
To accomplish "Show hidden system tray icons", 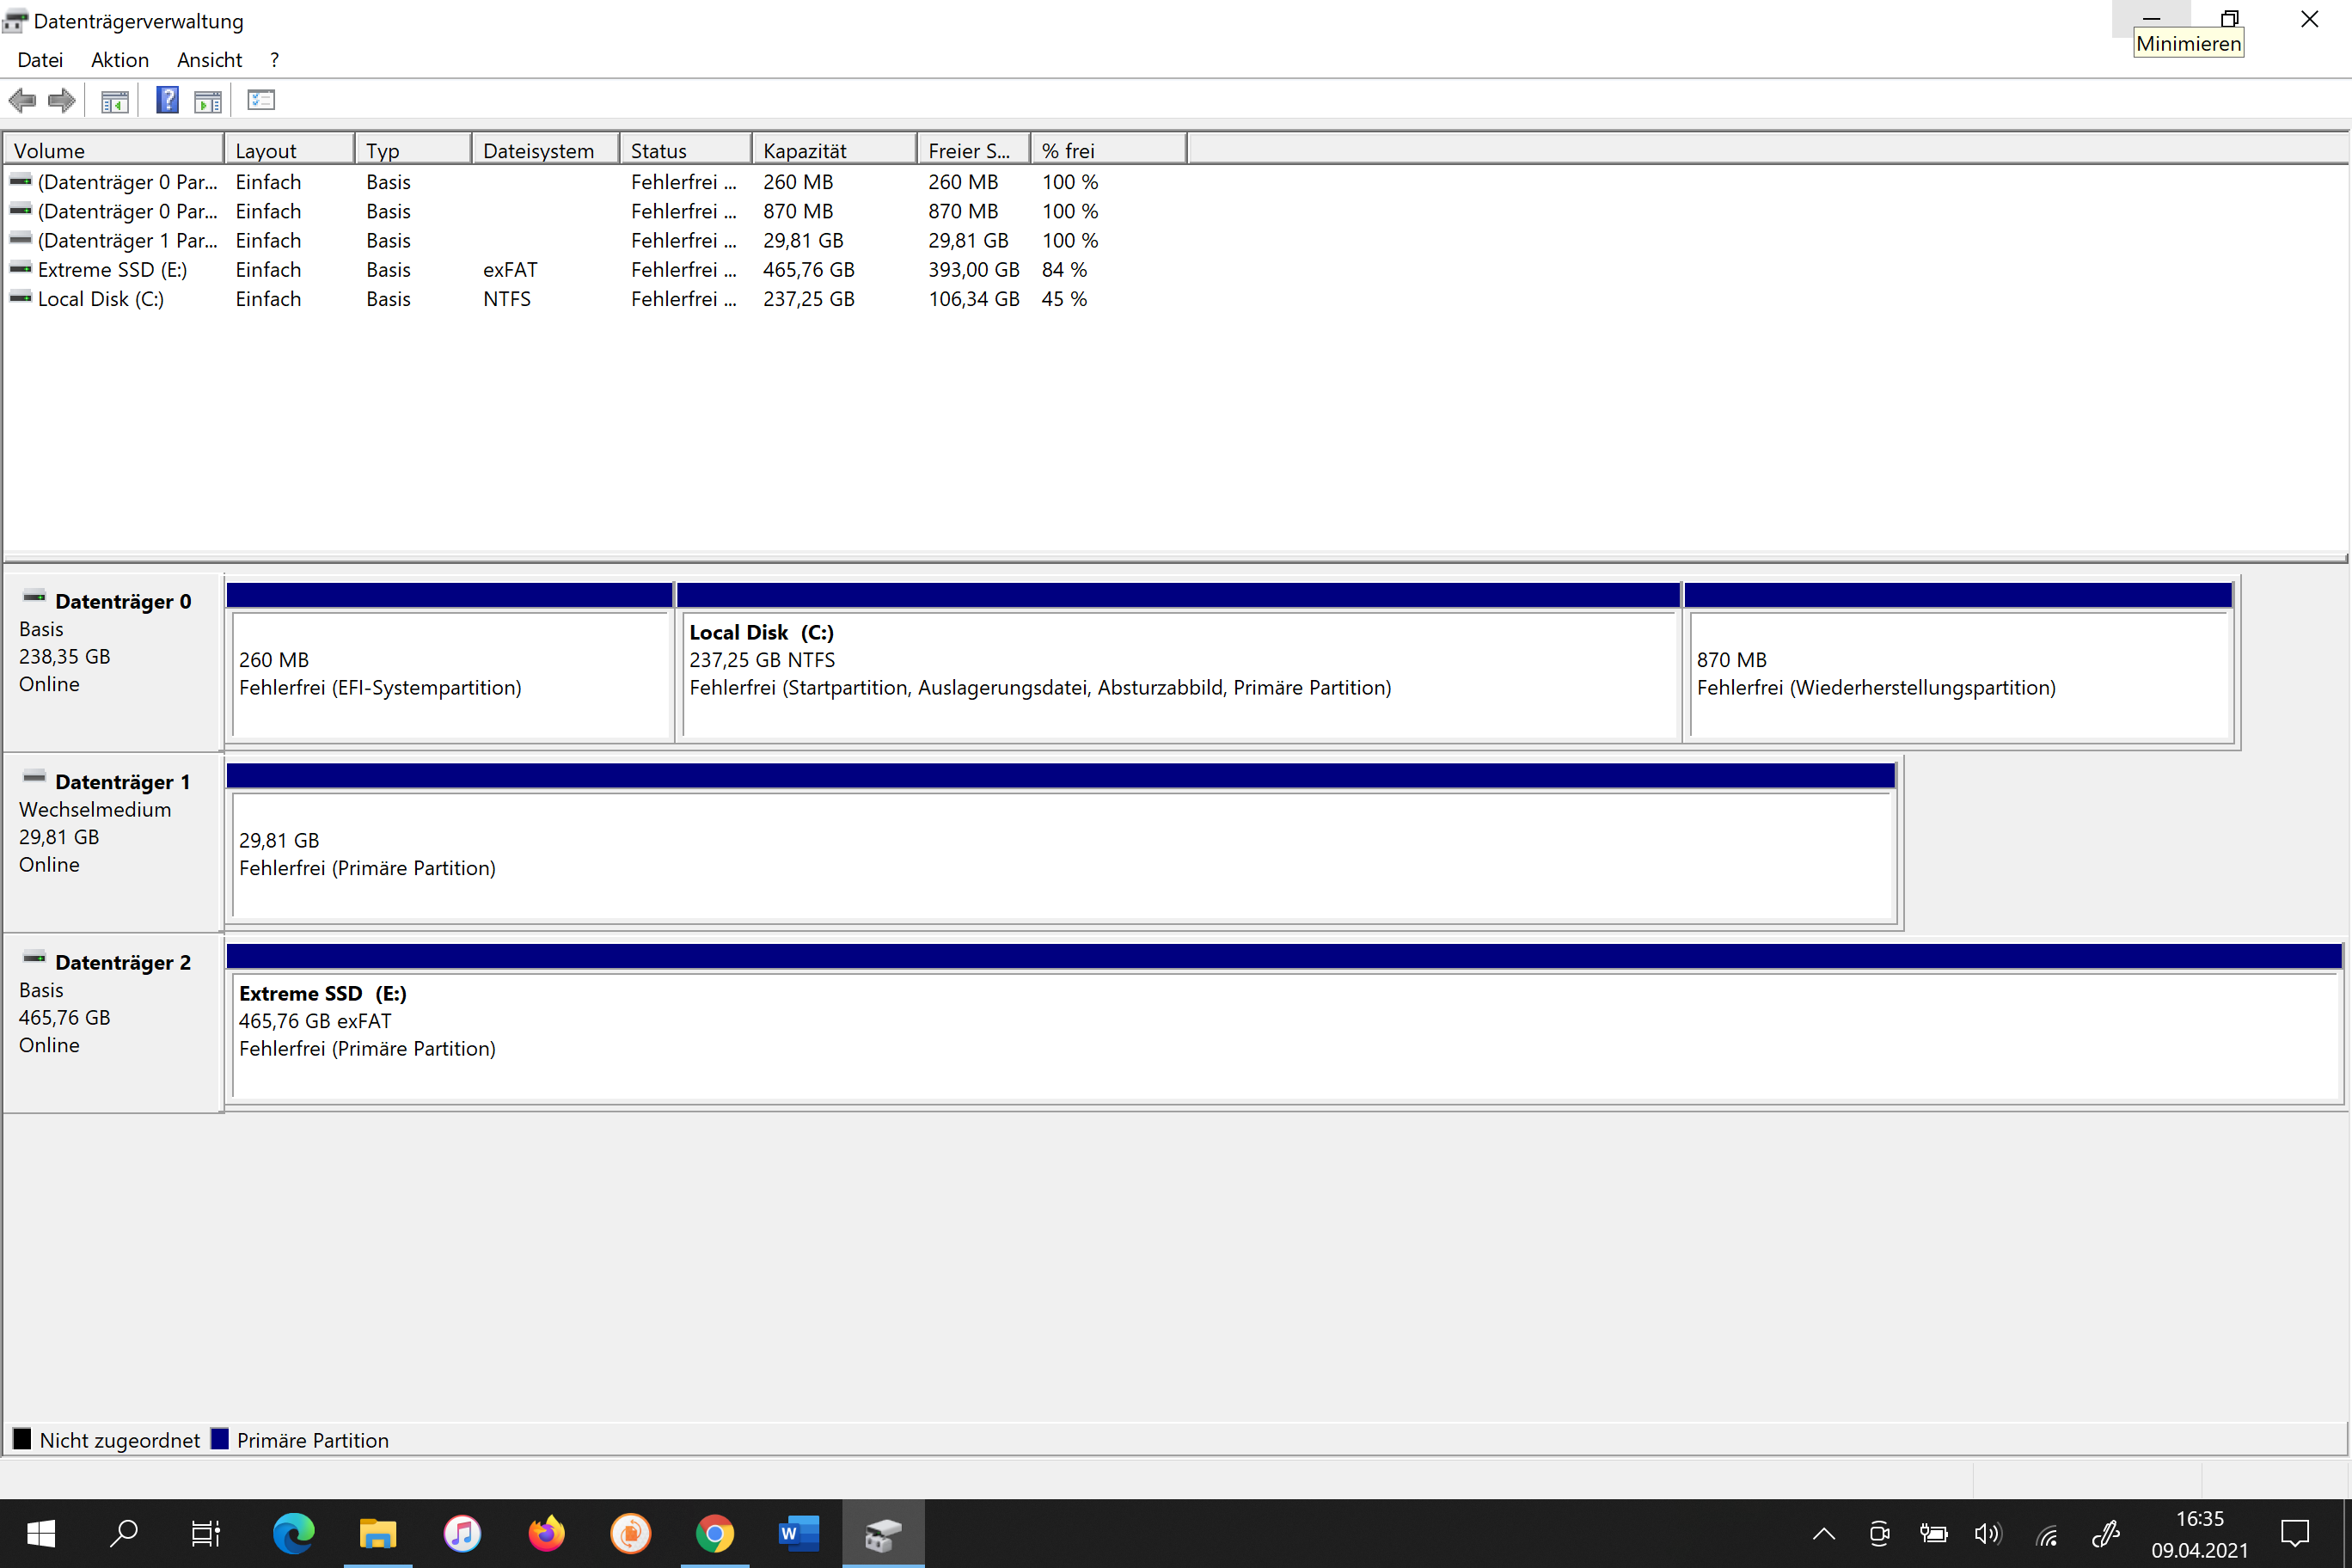I will [x=1823, y=1533].
